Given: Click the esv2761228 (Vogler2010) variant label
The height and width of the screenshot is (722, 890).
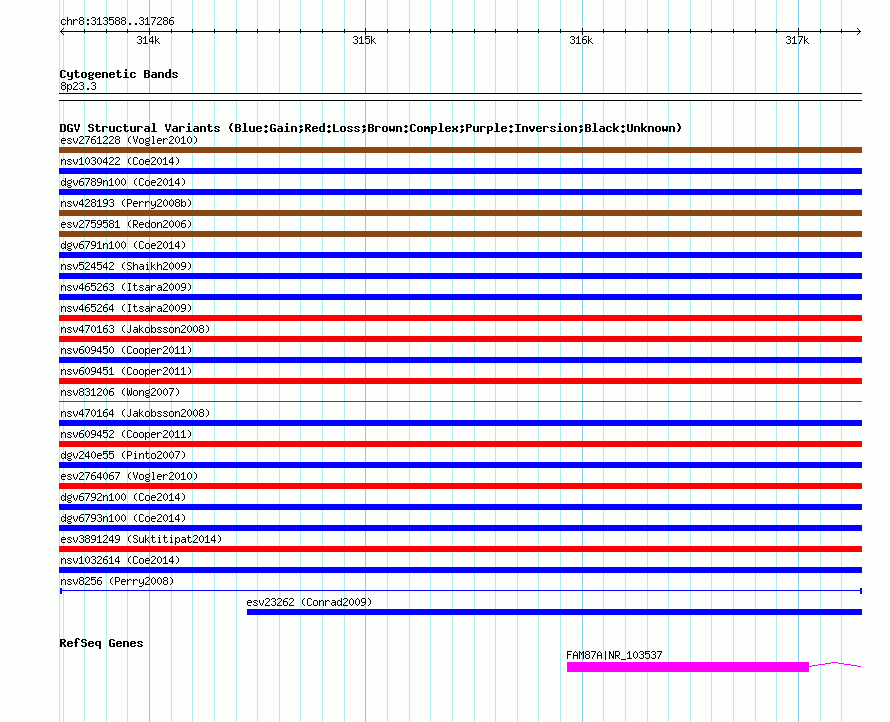Looking at the screenshot, I should click(x=129, y=140).
